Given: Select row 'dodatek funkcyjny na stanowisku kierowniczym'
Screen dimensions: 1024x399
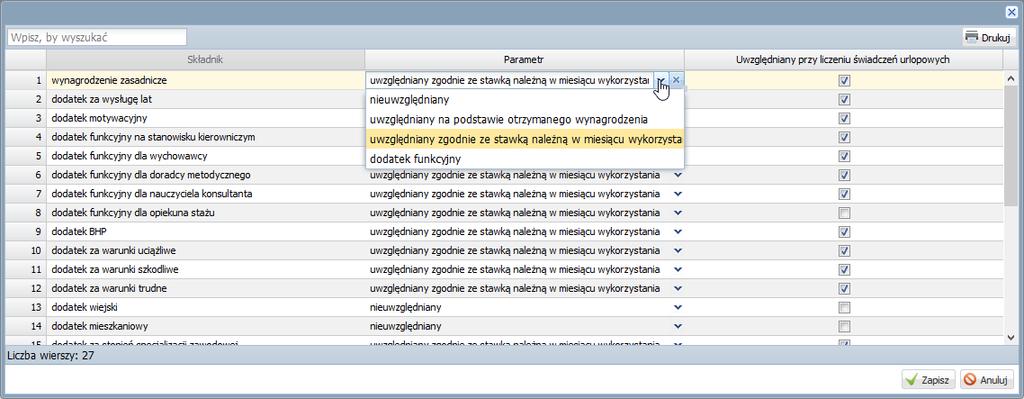Looking at the screenshot, I should tap(505, 137).
